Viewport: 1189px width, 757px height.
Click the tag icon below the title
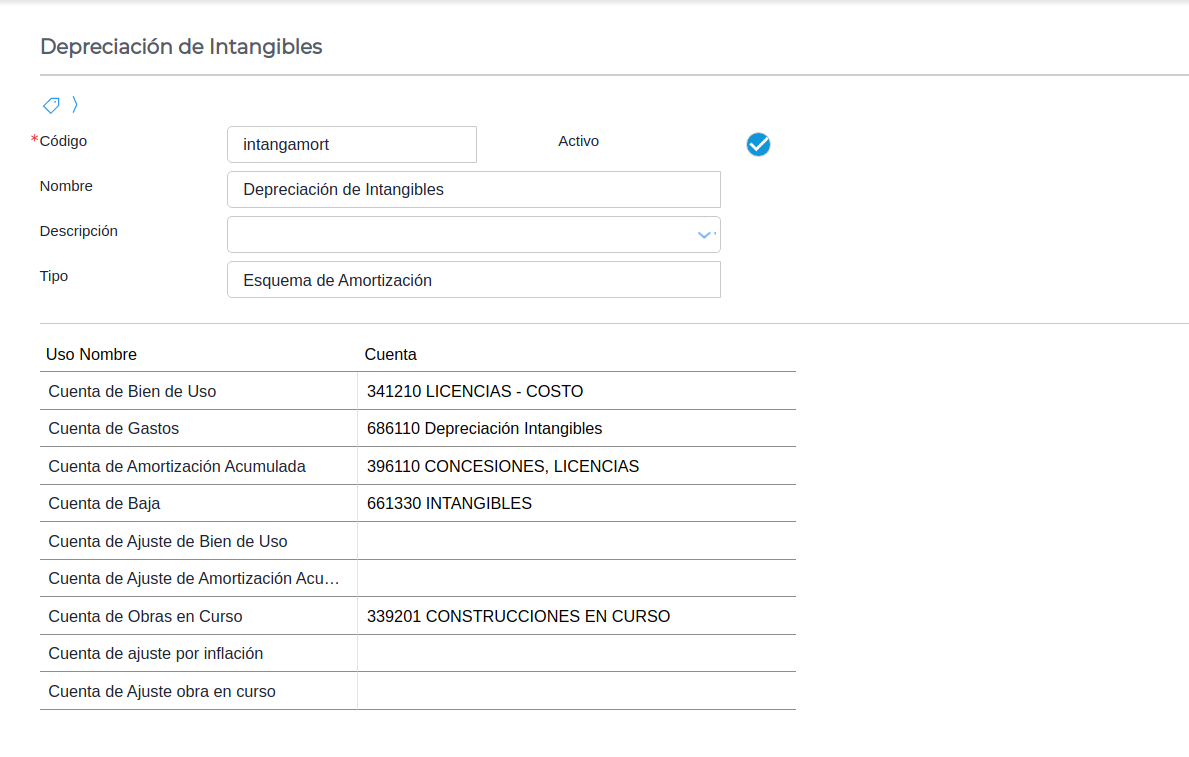(51, 104)
